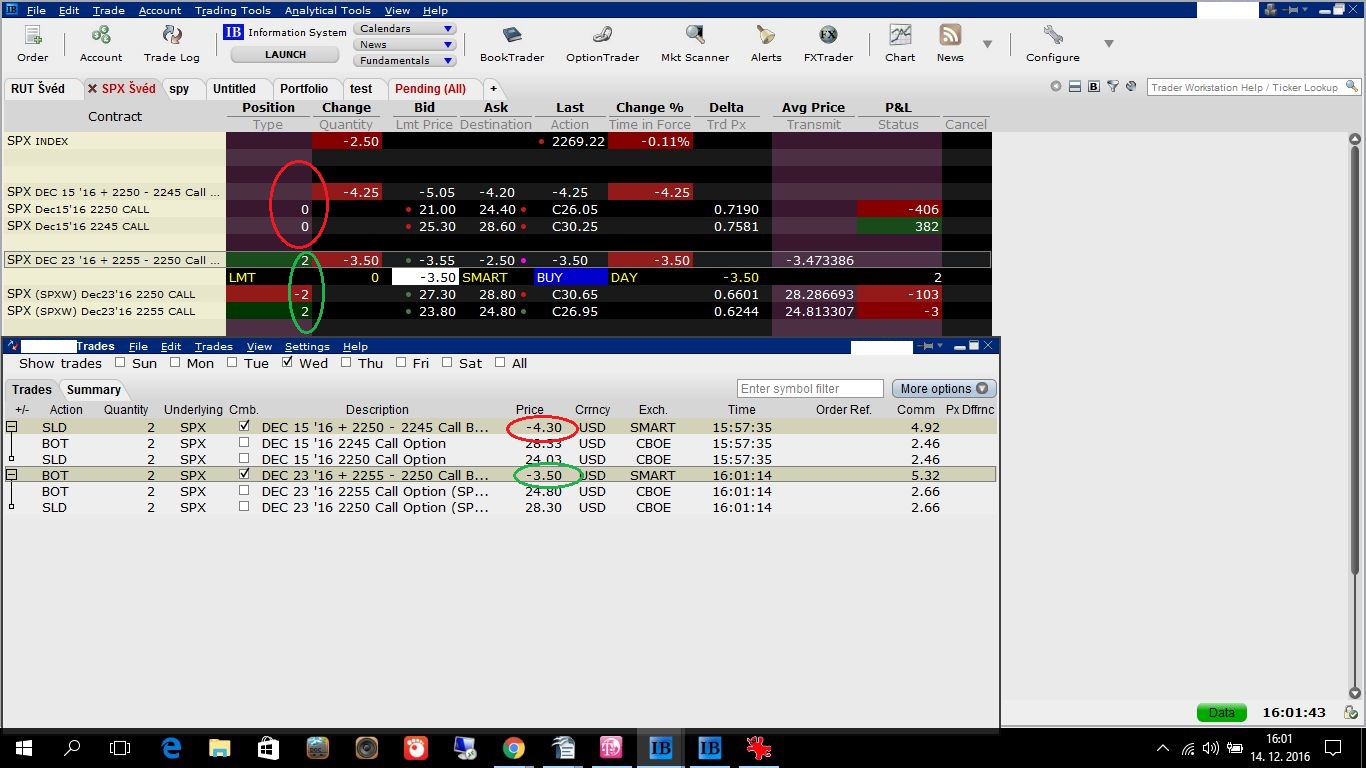Image resolution: width=1366 pixels, height=768 pixels.
Task: Click the blue BUY action cell
Action: coord(570,277)
